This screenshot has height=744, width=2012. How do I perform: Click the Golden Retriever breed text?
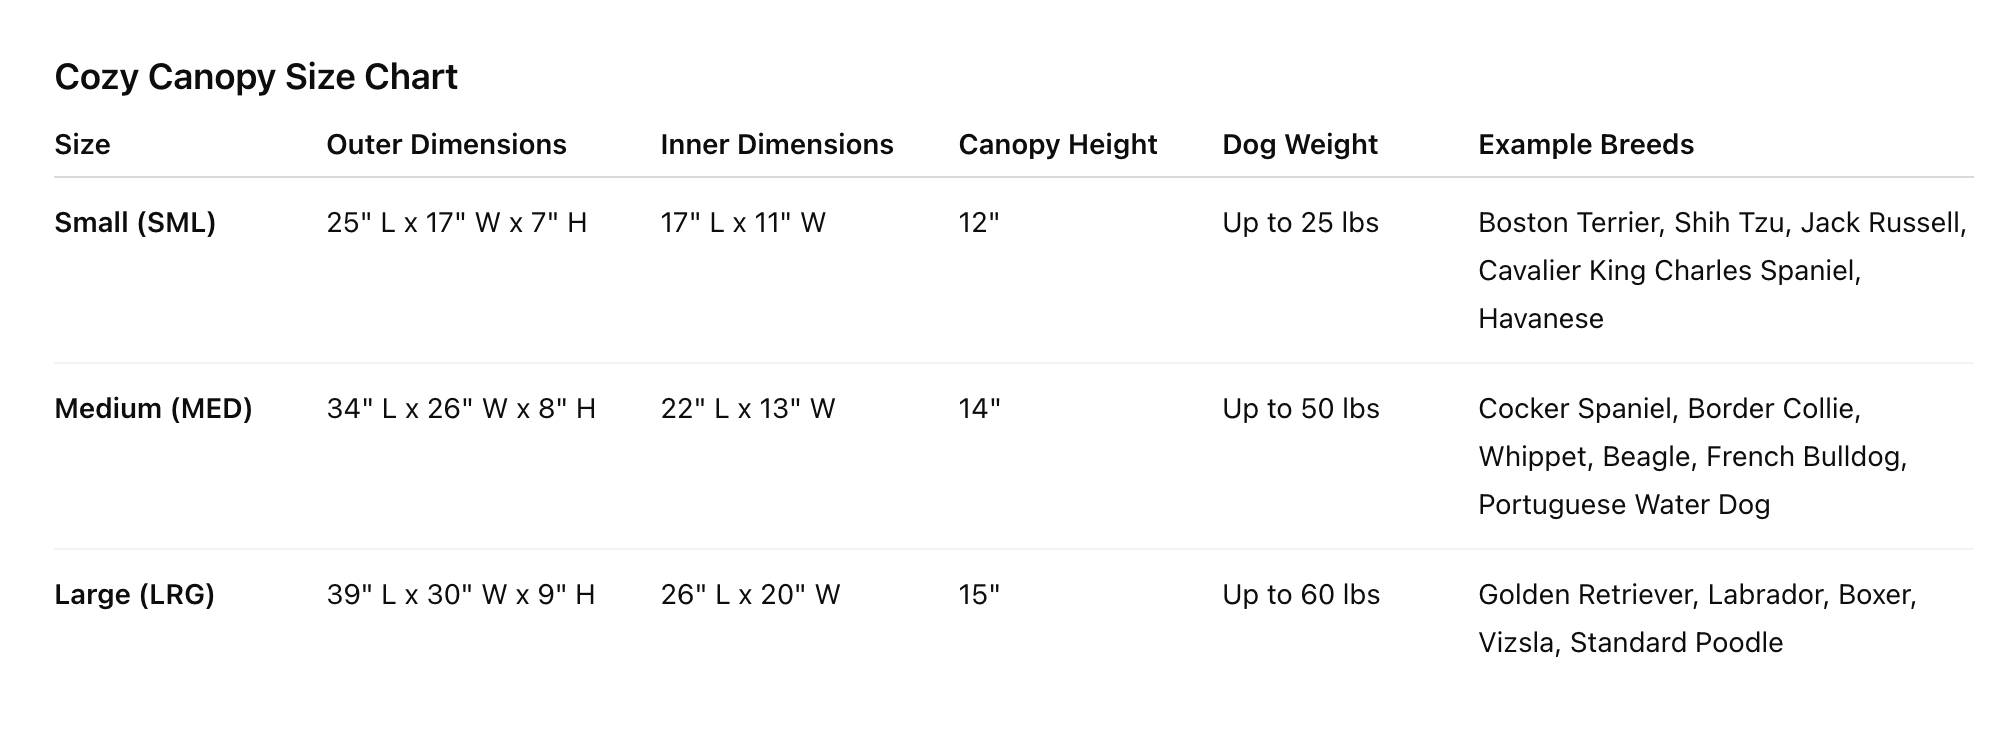(1585, 595)
